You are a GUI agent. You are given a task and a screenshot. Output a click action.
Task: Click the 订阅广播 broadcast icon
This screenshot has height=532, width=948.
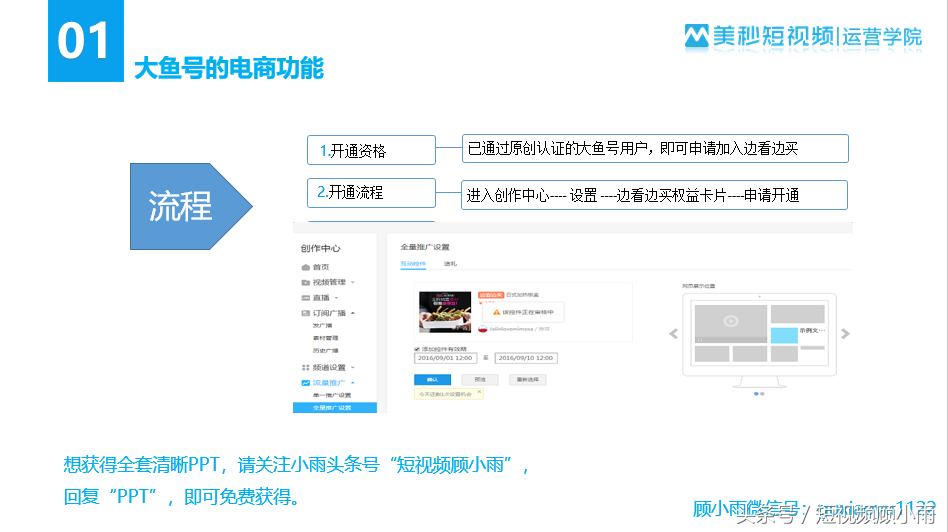305,313
